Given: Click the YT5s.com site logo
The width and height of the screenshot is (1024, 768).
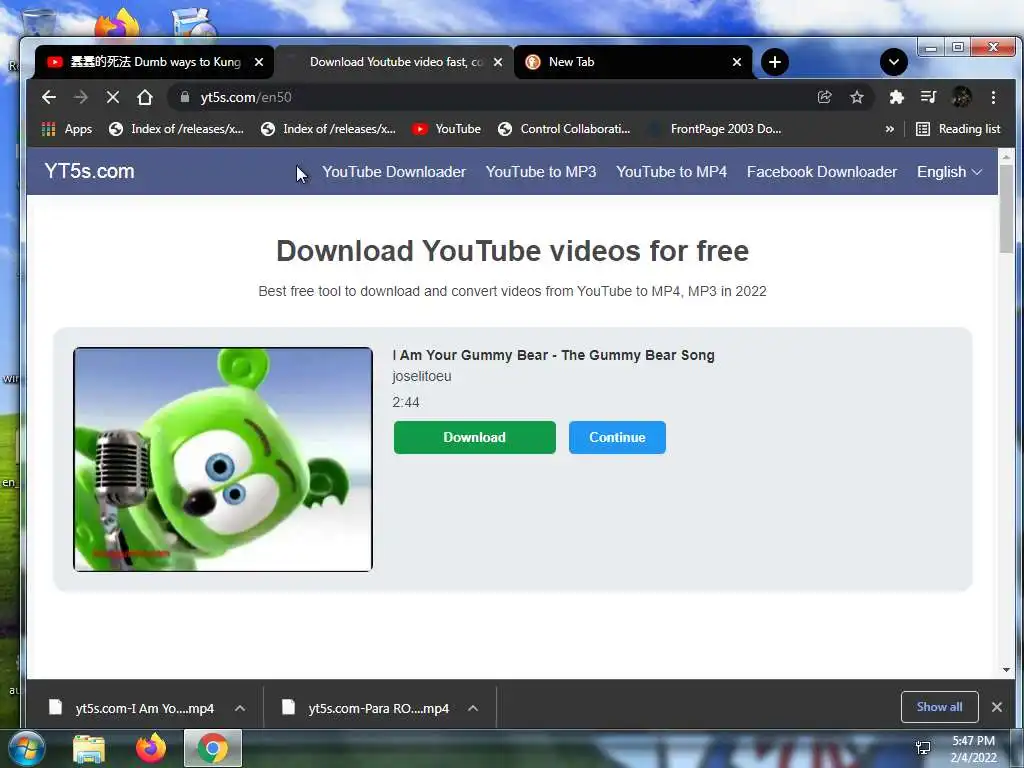Looking at the screenshot, I should pos(89,171).
